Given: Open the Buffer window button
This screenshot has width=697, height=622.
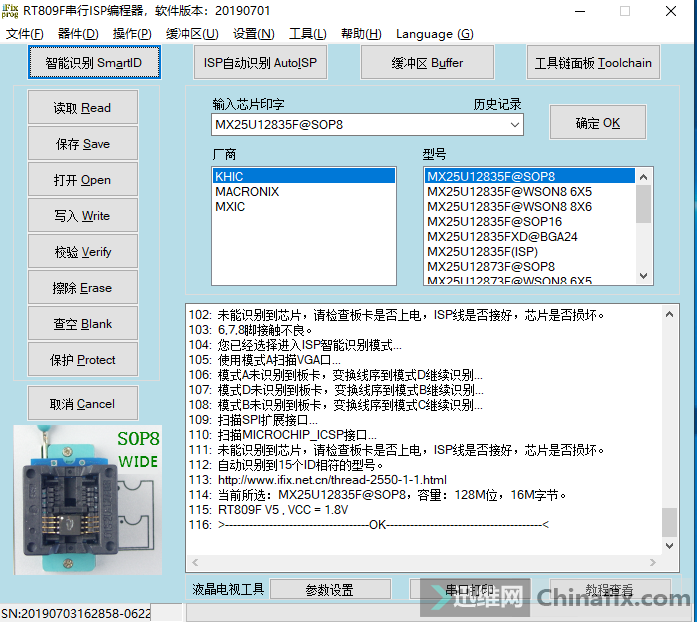Looking at the screenshot, I should (427, 63).
